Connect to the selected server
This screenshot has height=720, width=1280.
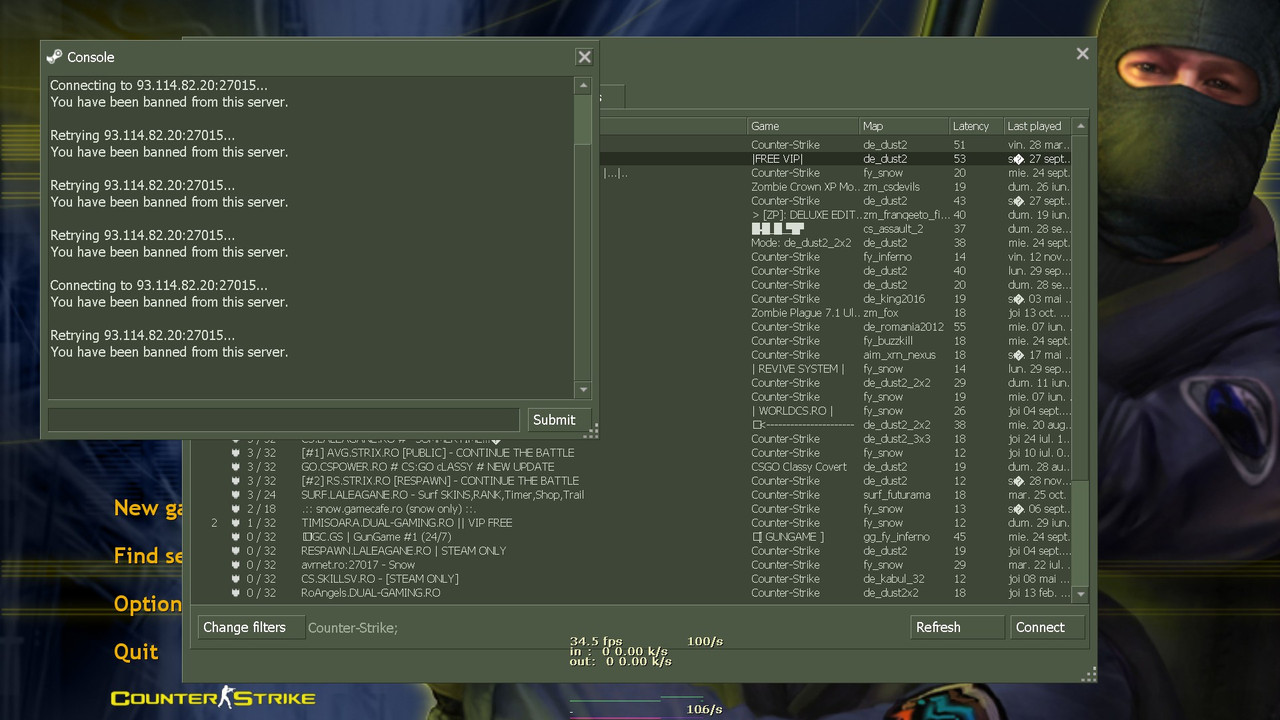(1047, 627)
